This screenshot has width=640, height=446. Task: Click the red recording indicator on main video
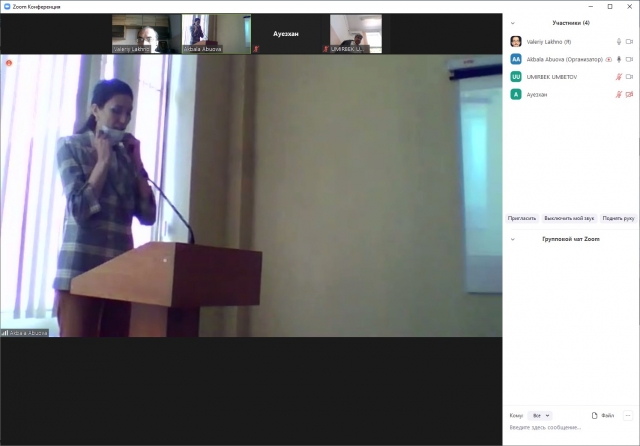pyautogui.click(x=9, y=63)
